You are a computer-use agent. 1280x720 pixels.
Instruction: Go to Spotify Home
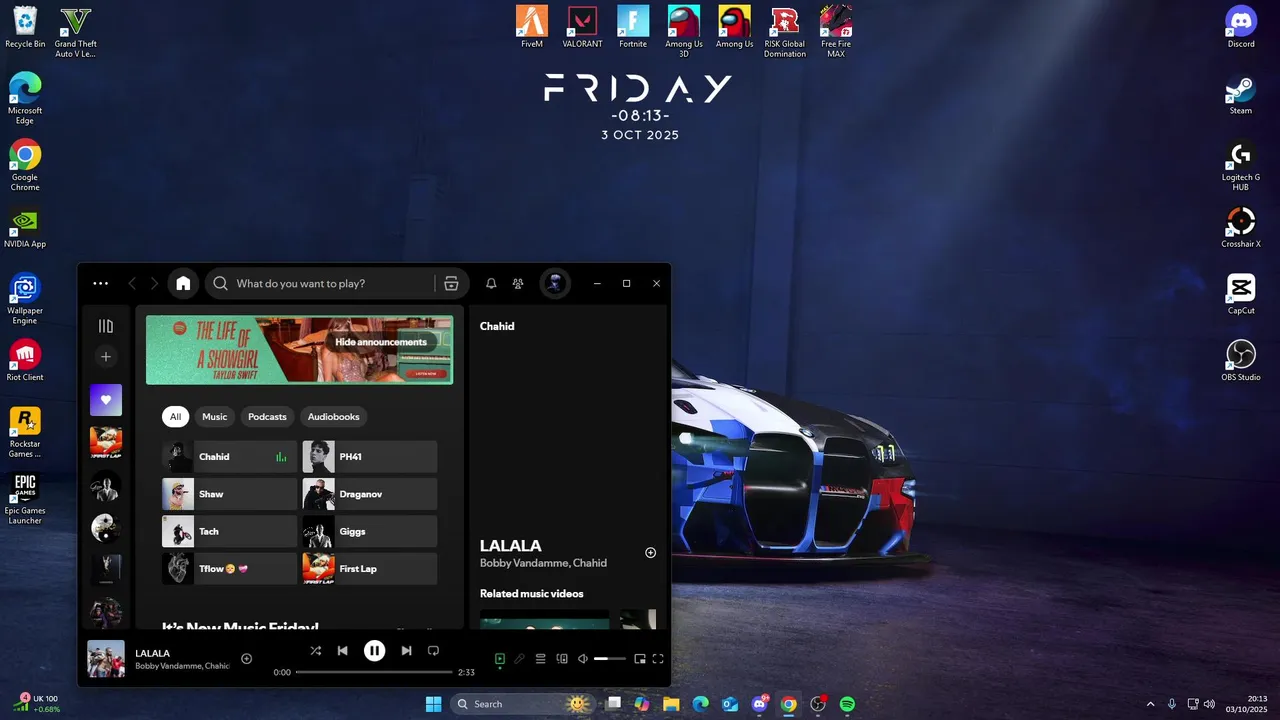tap(183, 283)
